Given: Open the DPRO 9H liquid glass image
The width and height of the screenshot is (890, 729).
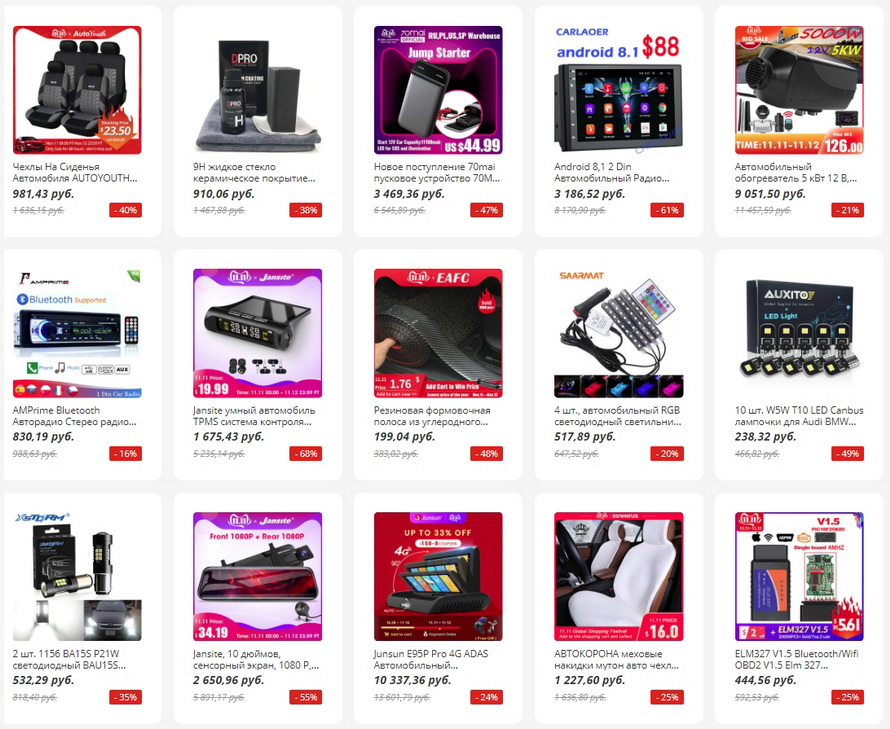Looking at the screenshot, I should click(x=258, y=90).
